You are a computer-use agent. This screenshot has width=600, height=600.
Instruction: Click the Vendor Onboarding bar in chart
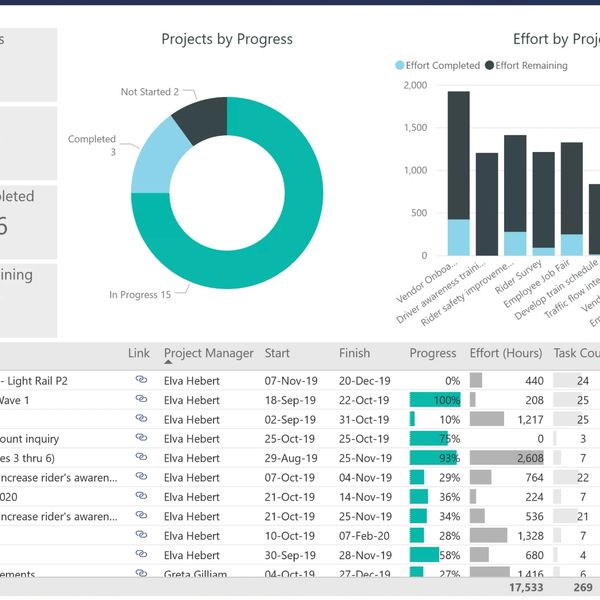(458, 170)
